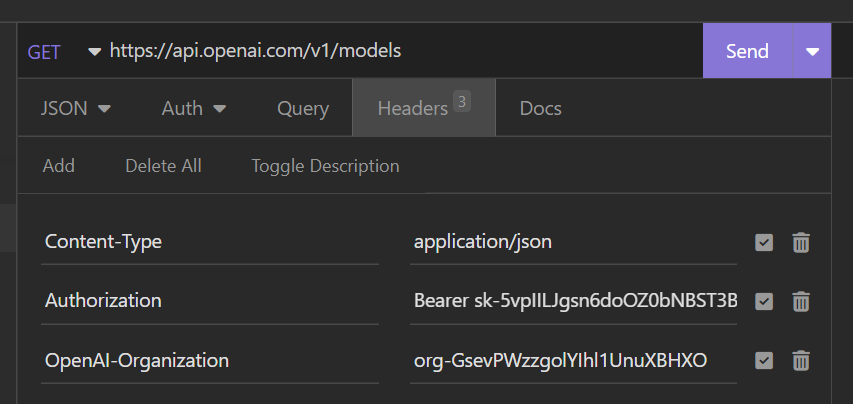Edit the application/json value field

(573, 242)
